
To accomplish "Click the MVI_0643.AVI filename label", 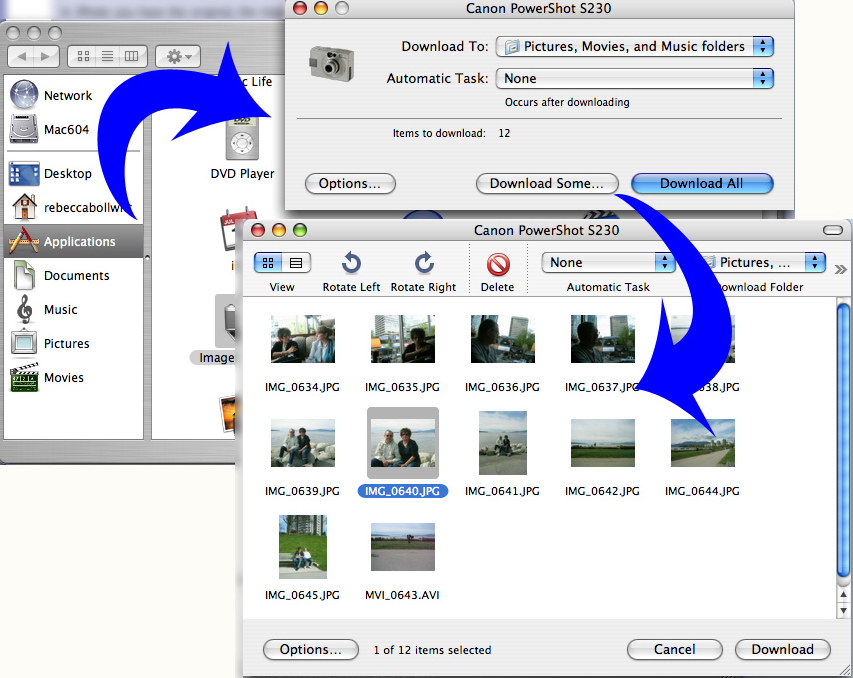I will click(x=402, y=595).
